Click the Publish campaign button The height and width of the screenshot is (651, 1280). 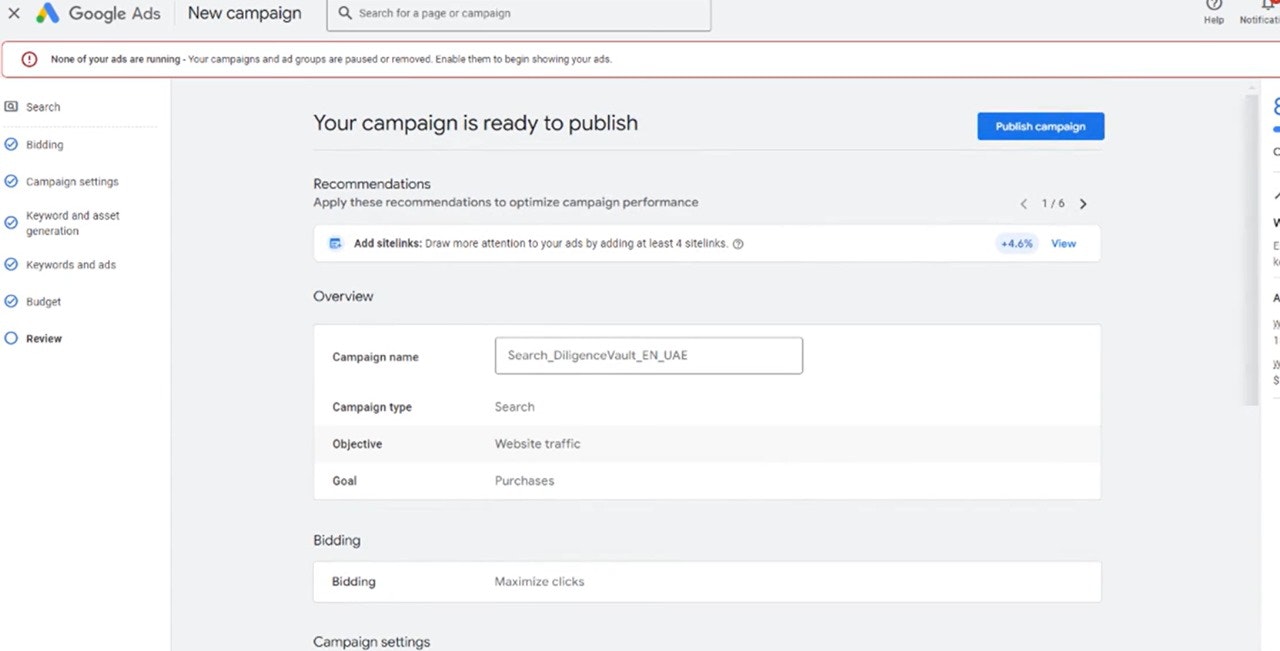[1040, 127]
